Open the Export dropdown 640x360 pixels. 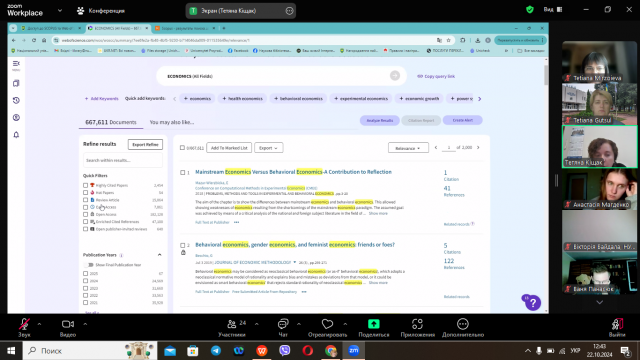tap(269, 148)
